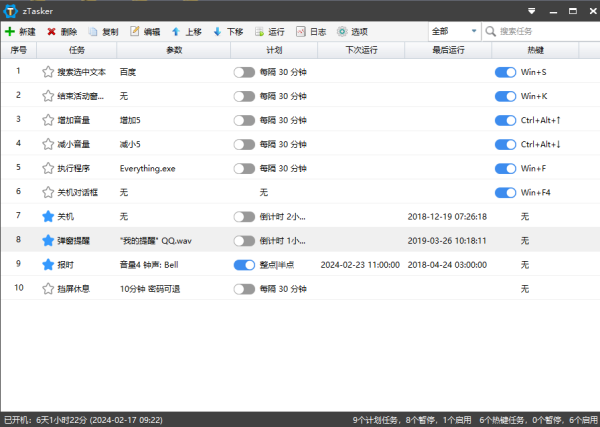Sort by the 最后运行 column header
Screen dimensions: 600x427
[x=448, y=50]
